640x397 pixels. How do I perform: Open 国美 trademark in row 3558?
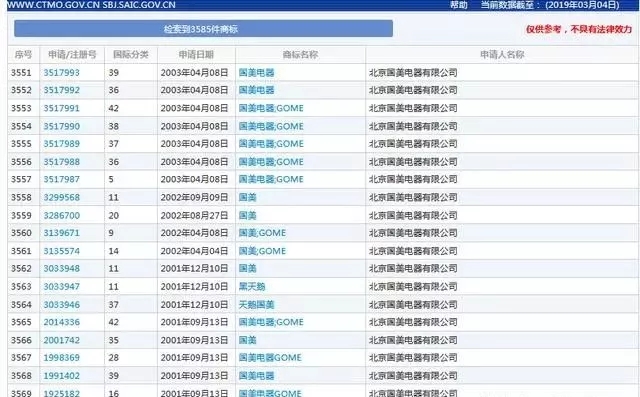247,197
